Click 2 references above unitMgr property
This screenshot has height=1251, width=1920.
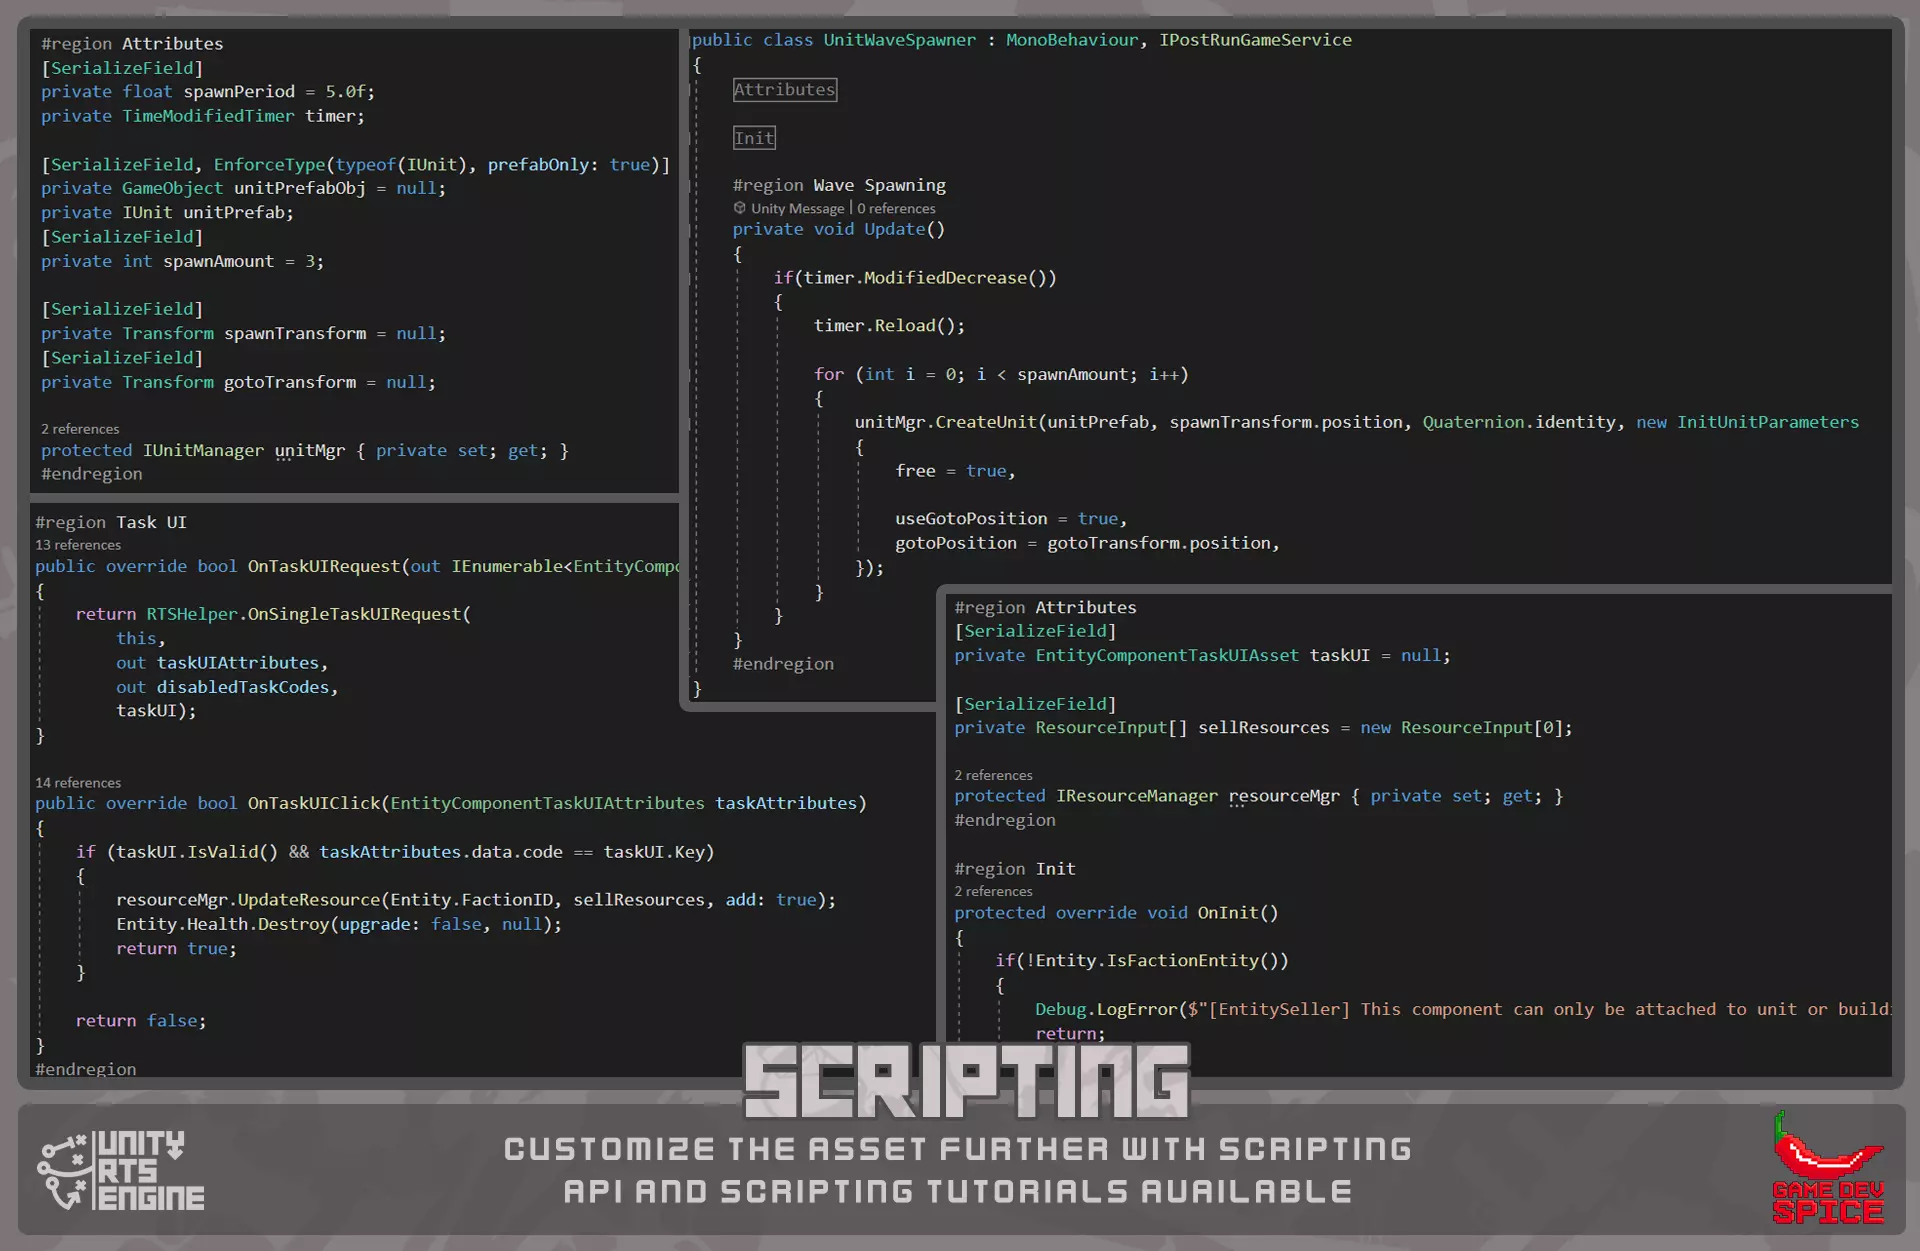click(80, 429)
